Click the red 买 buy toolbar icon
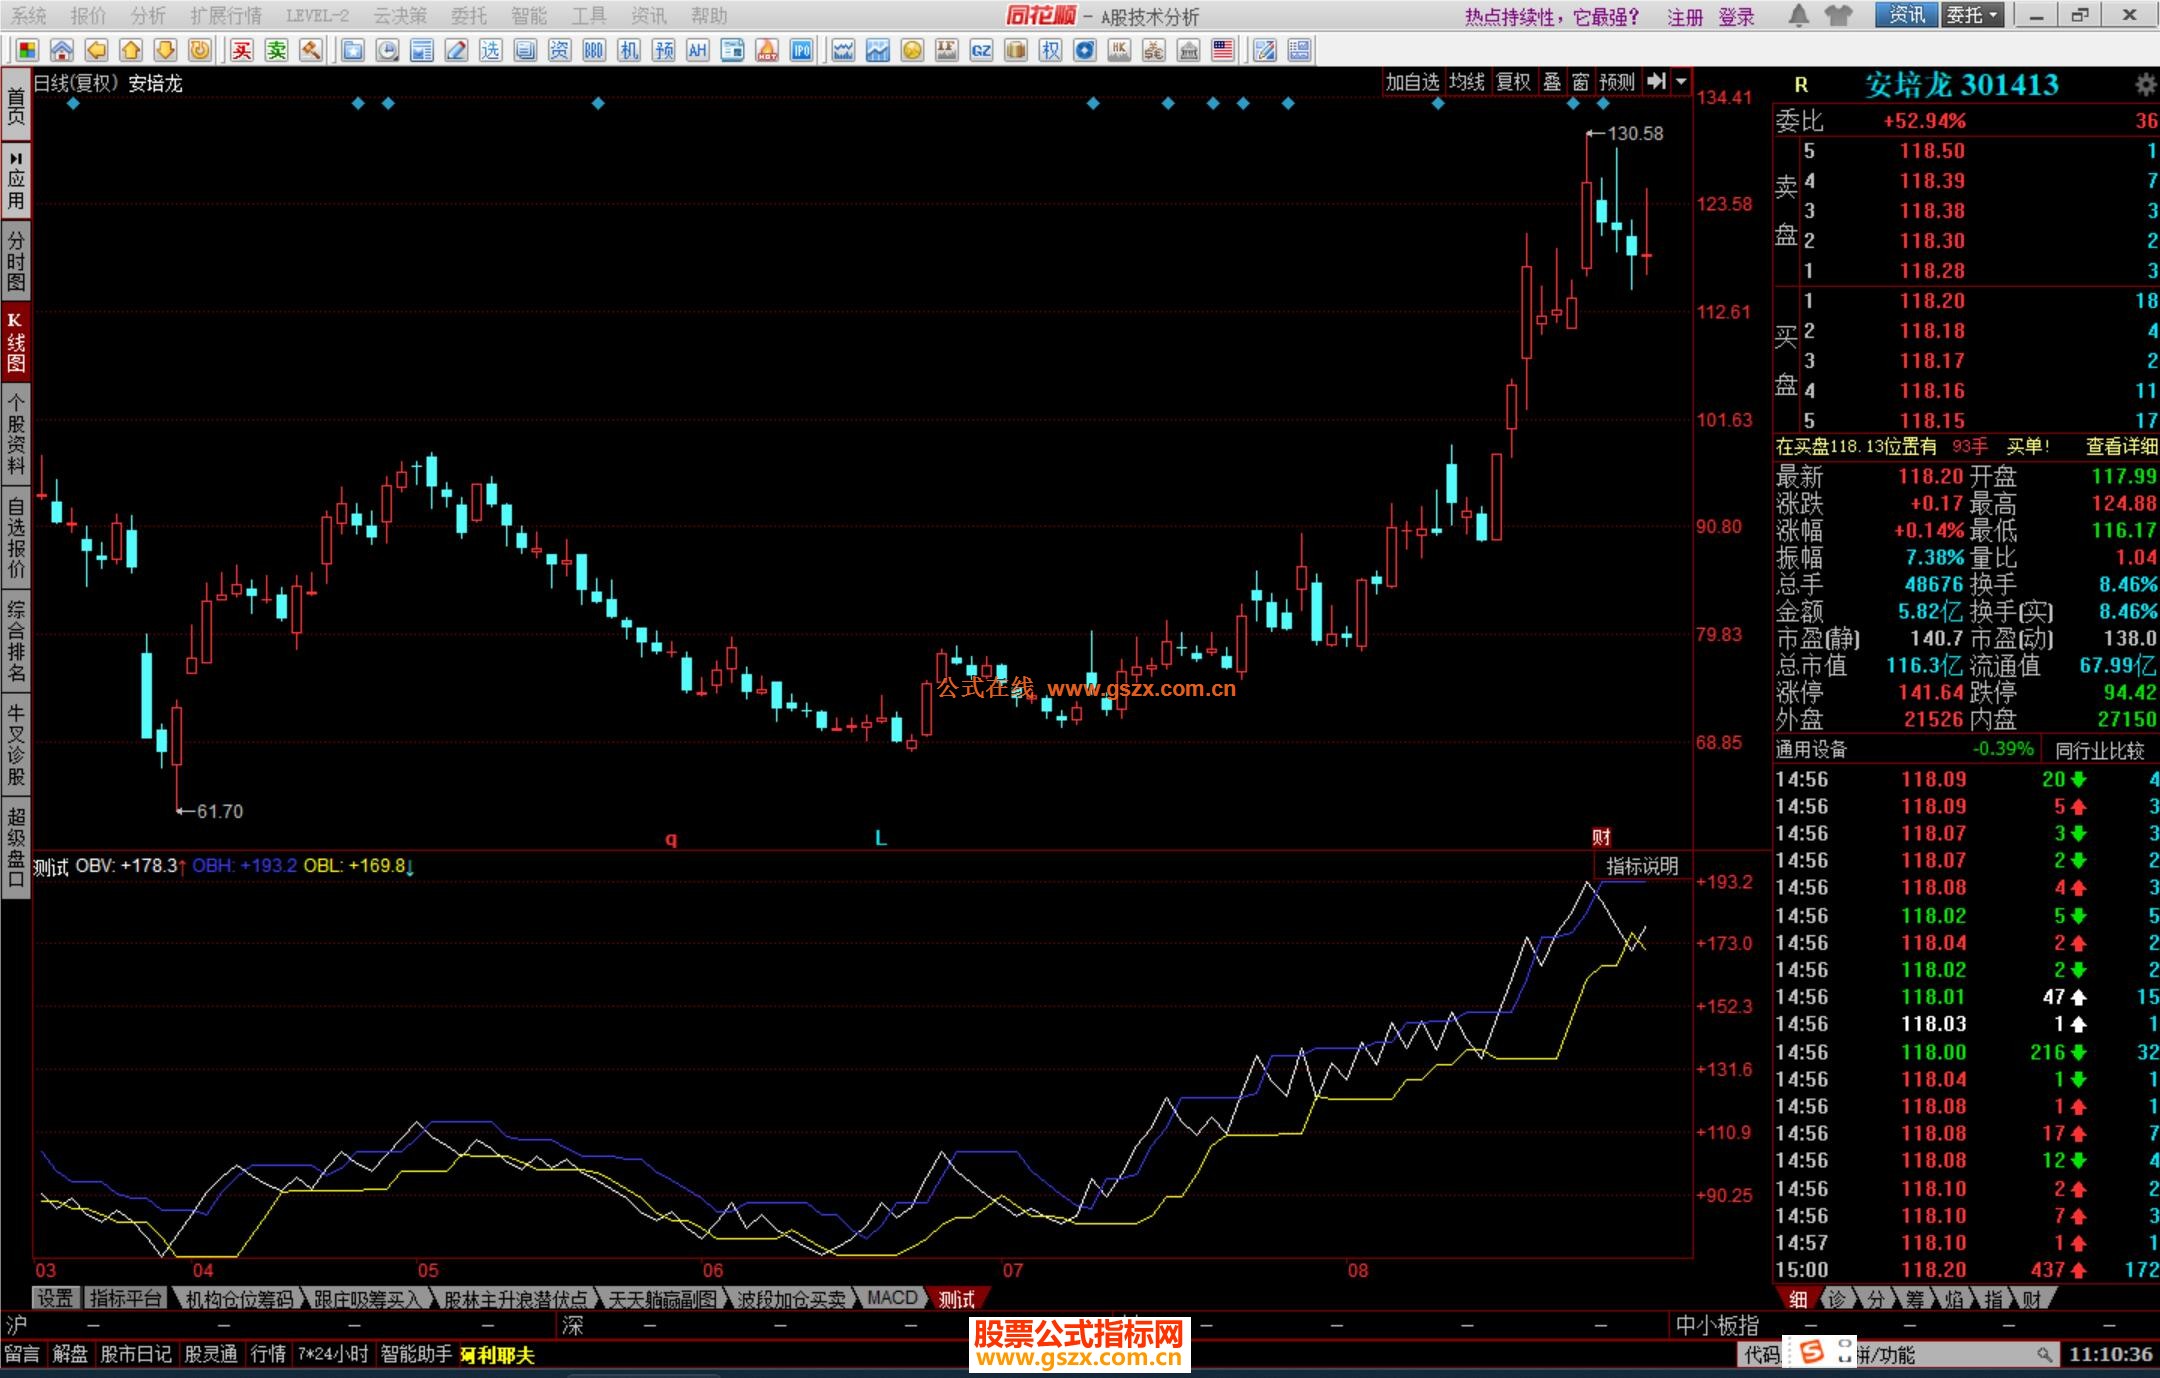This screenshot has width=2160, height=1378. (242, 50)
